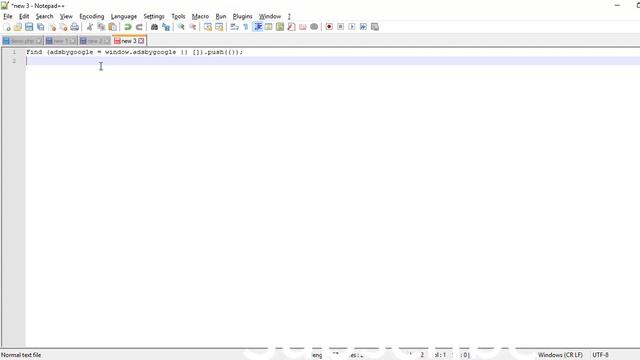This screenshot has height=360, width=640.
Task: Print the document with the Print icon
Action: pyautogui.click(x=75, y=27)
